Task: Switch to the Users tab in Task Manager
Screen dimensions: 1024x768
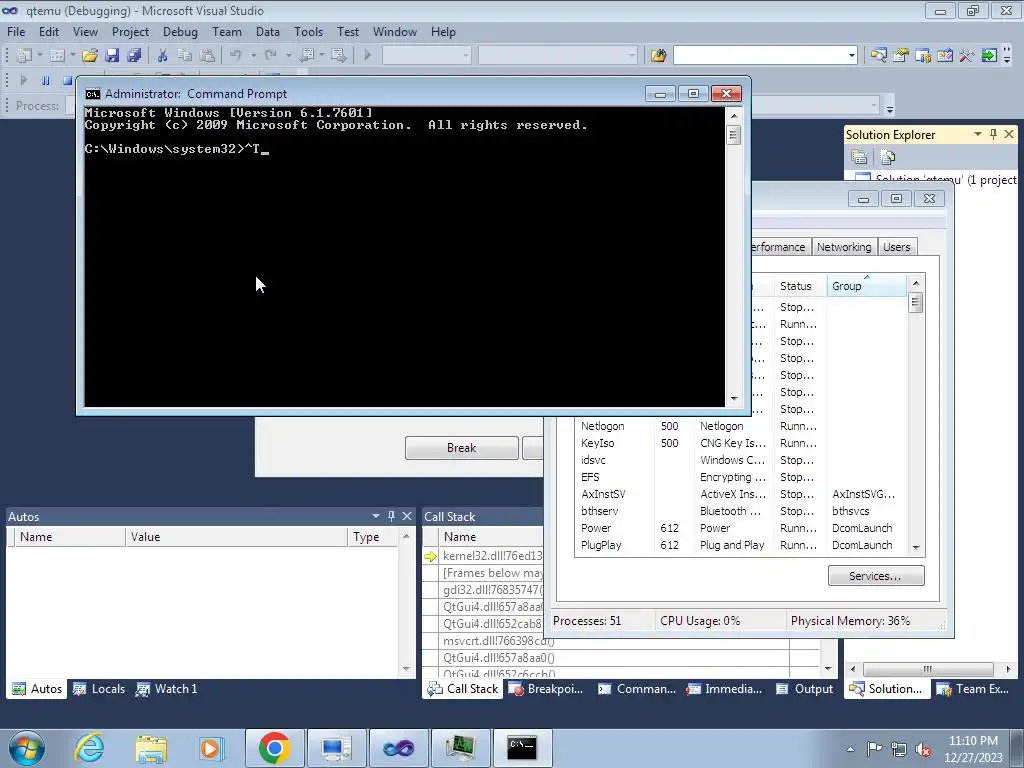Action: 897,247
